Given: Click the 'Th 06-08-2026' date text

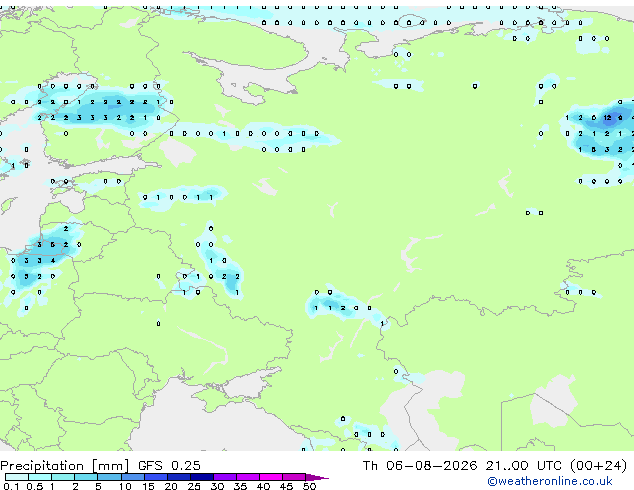Looking at the screenshot, I should (x=420, y=466).
